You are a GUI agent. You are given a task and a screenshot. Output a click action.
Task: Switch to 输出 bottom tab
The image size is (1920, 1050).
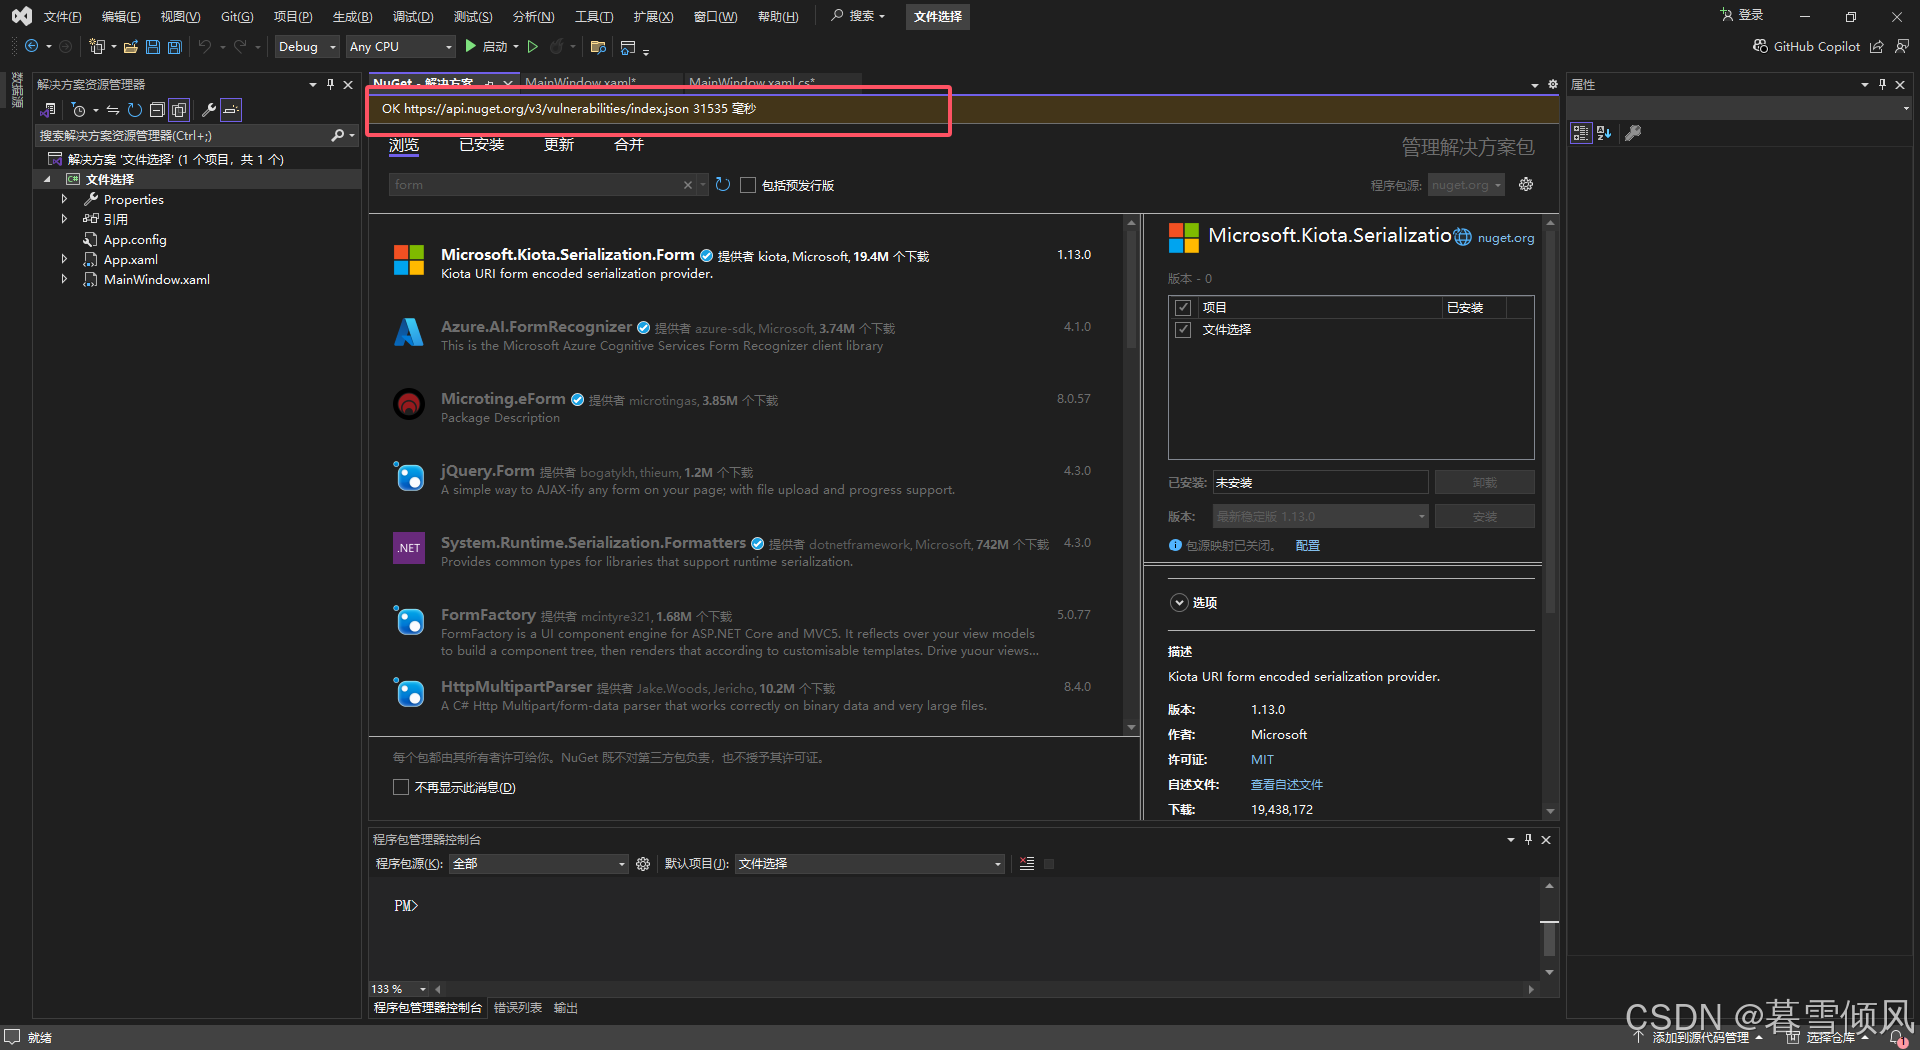click(x=566, y=1008)
